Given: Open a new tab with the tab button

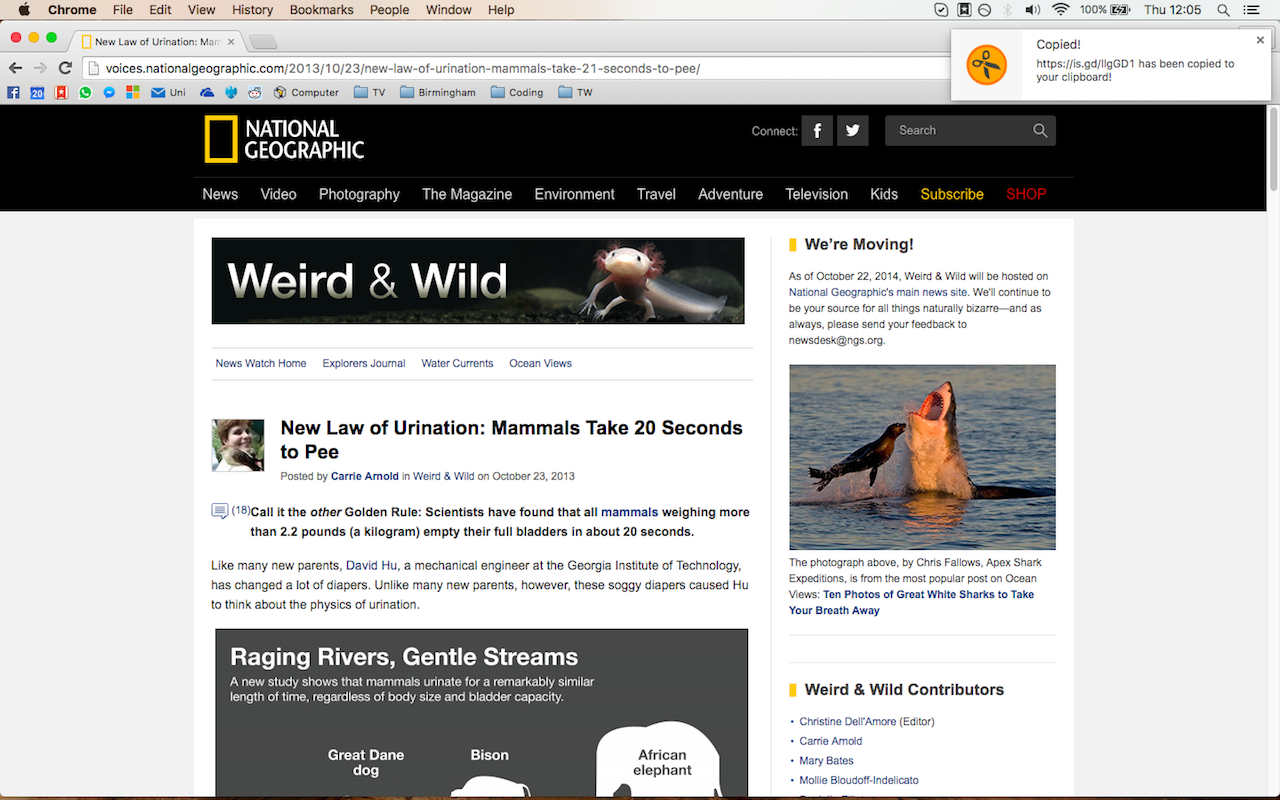Looking at the screenshot, I should coord(262,42).
